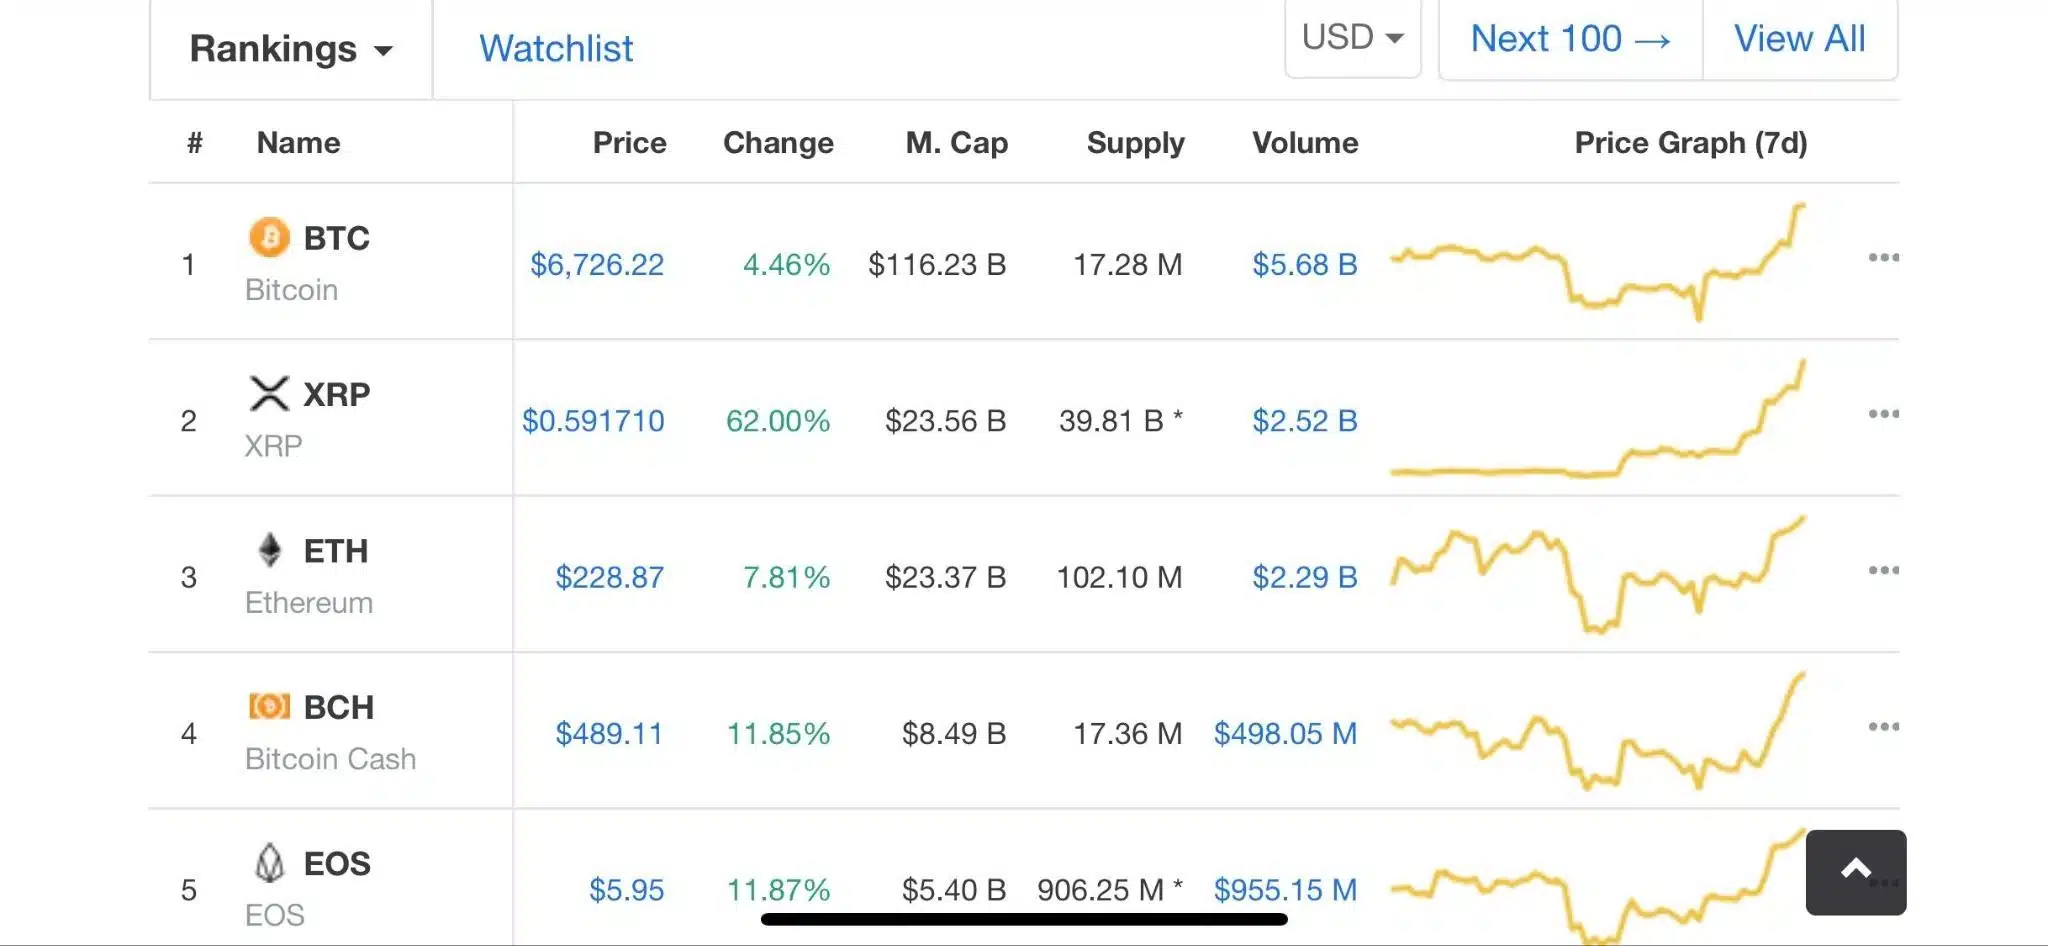Screen dimensions: 2048x946
Task: Switch to the Watchlist tab
Action: pyautogui.click(x=556, y=48)
